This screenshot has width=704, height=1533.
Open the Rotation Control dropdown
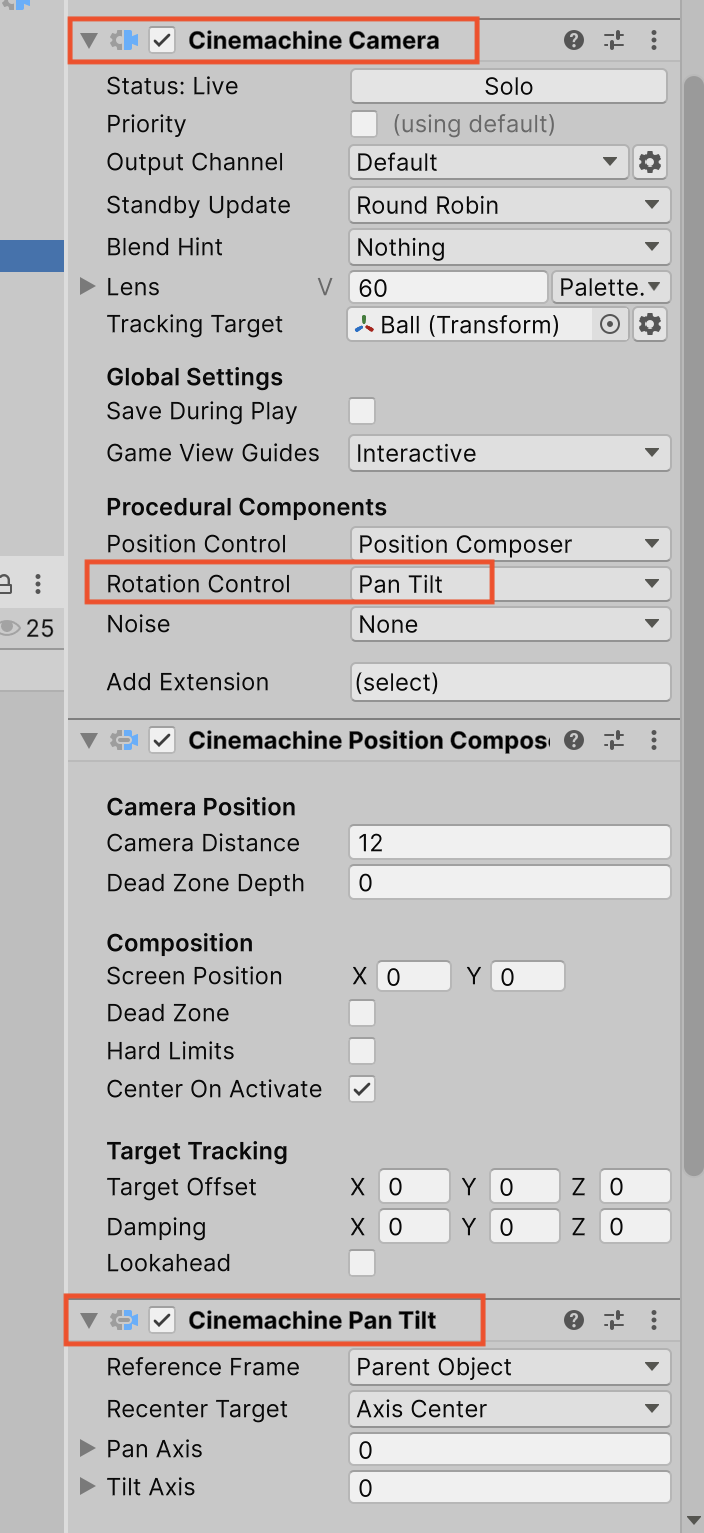(510, 584)
